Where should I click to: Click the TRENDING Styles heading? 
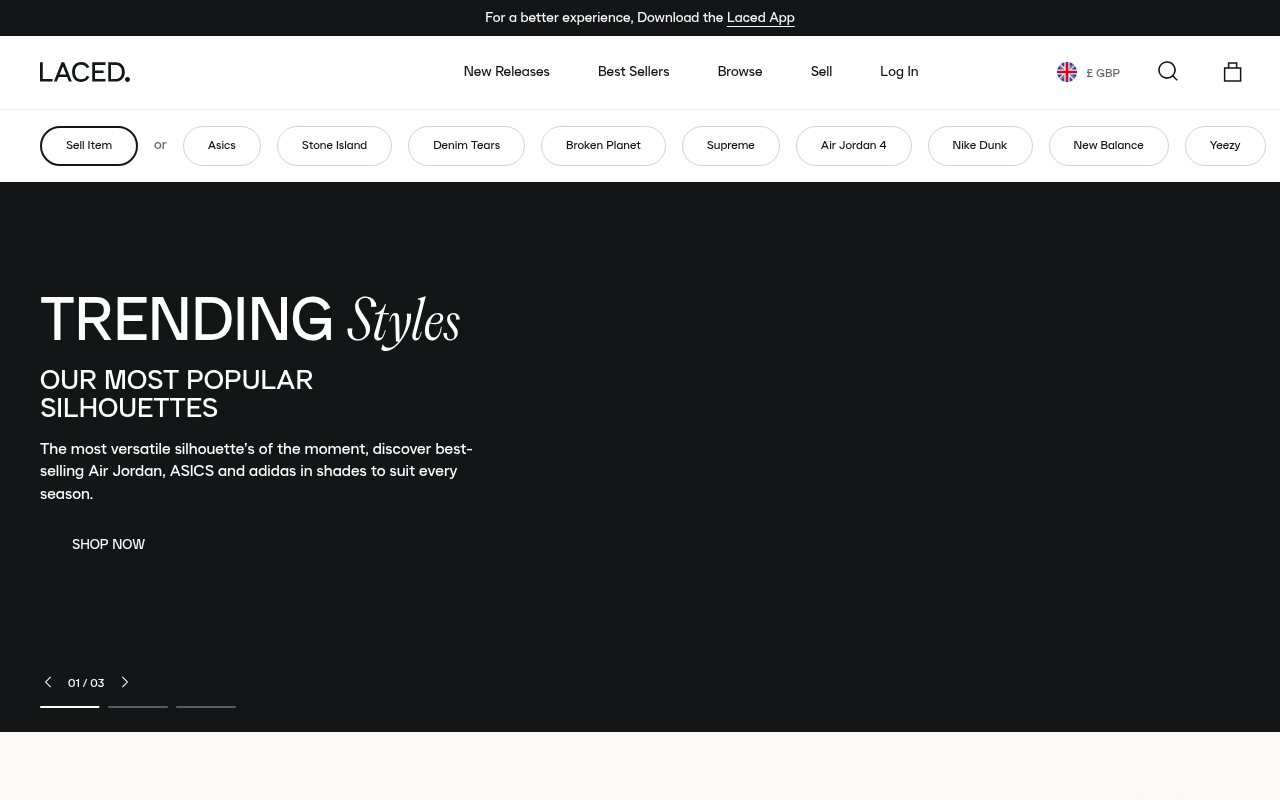click(250, 320)
